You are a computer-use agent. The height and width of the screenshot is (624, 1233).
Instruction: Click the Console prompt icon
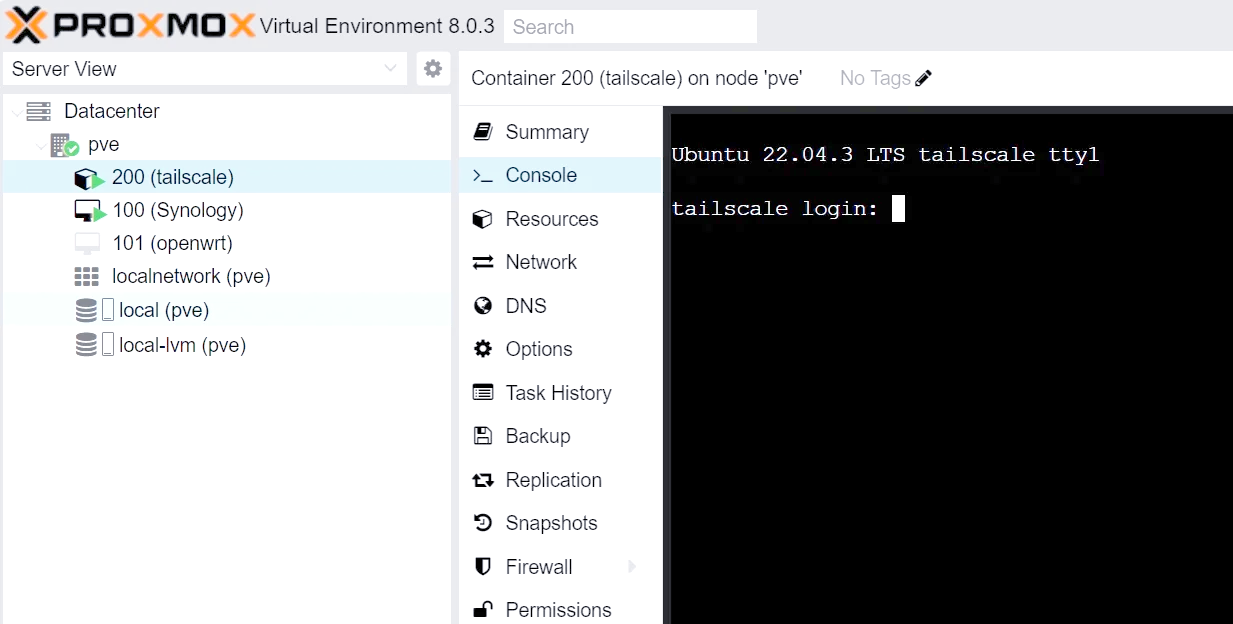483,176
